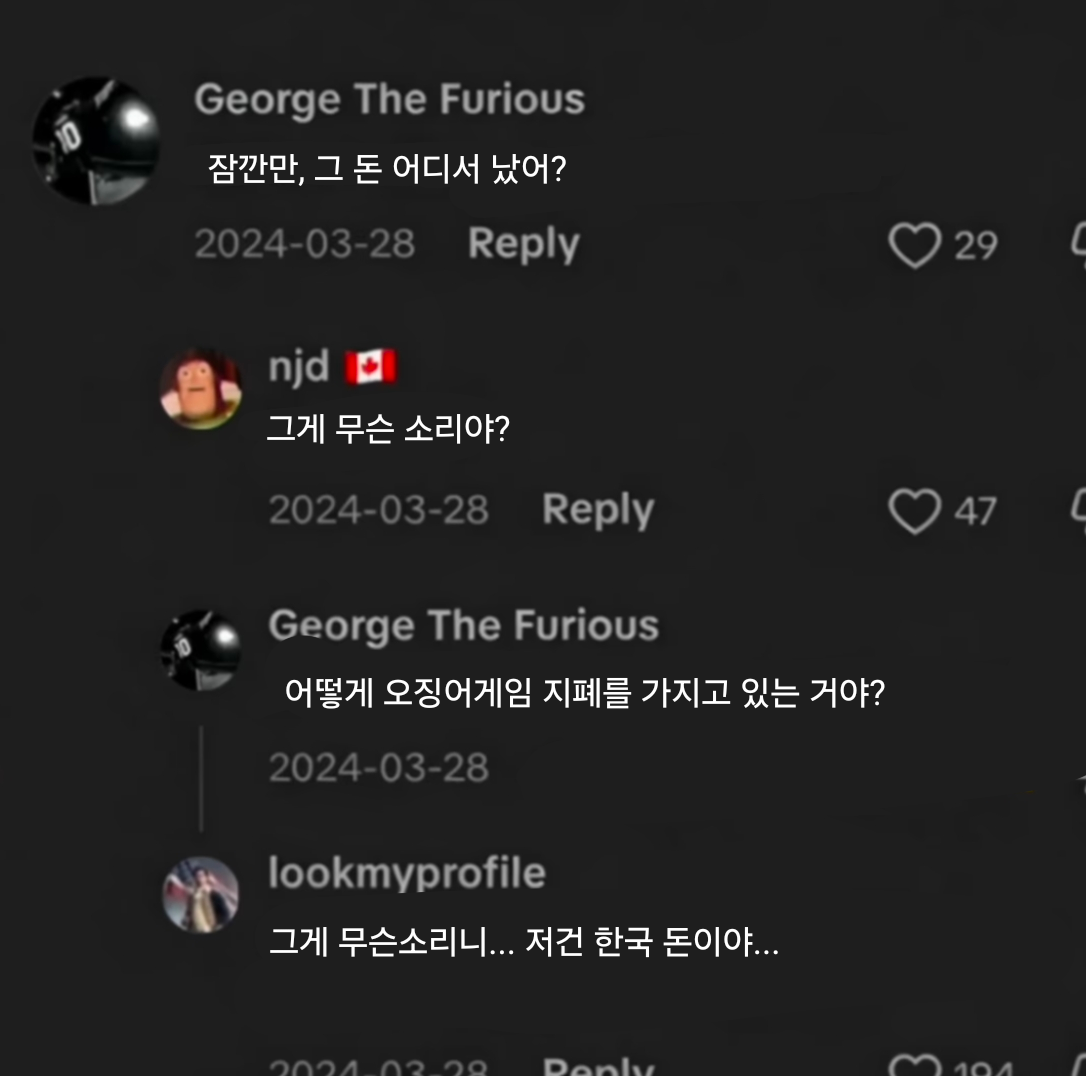Click the partially visible bottom Reply button
Screen dimensions: 1086x1076
point(598,1066)
